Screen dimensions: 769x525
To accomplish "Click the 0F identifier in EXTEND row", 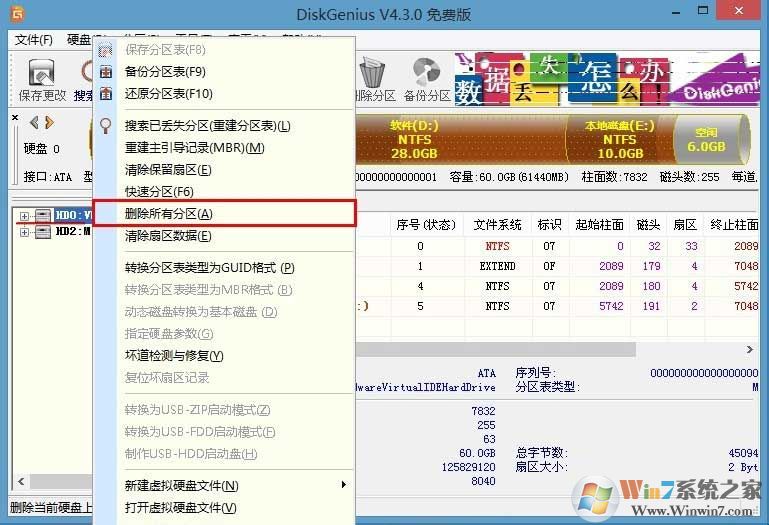I will coord(549,266).
